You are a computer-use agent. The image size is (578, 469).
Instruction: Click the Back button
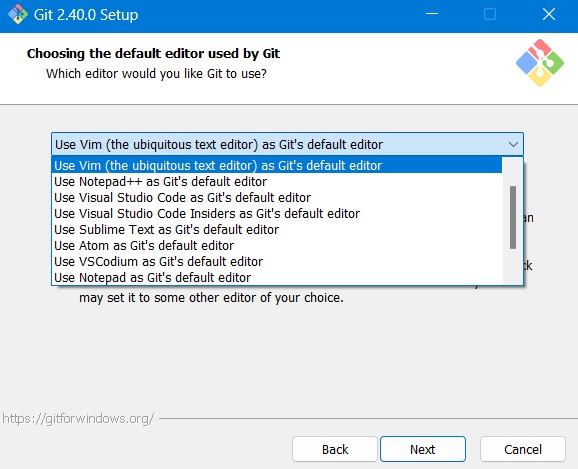click(335, 449)
